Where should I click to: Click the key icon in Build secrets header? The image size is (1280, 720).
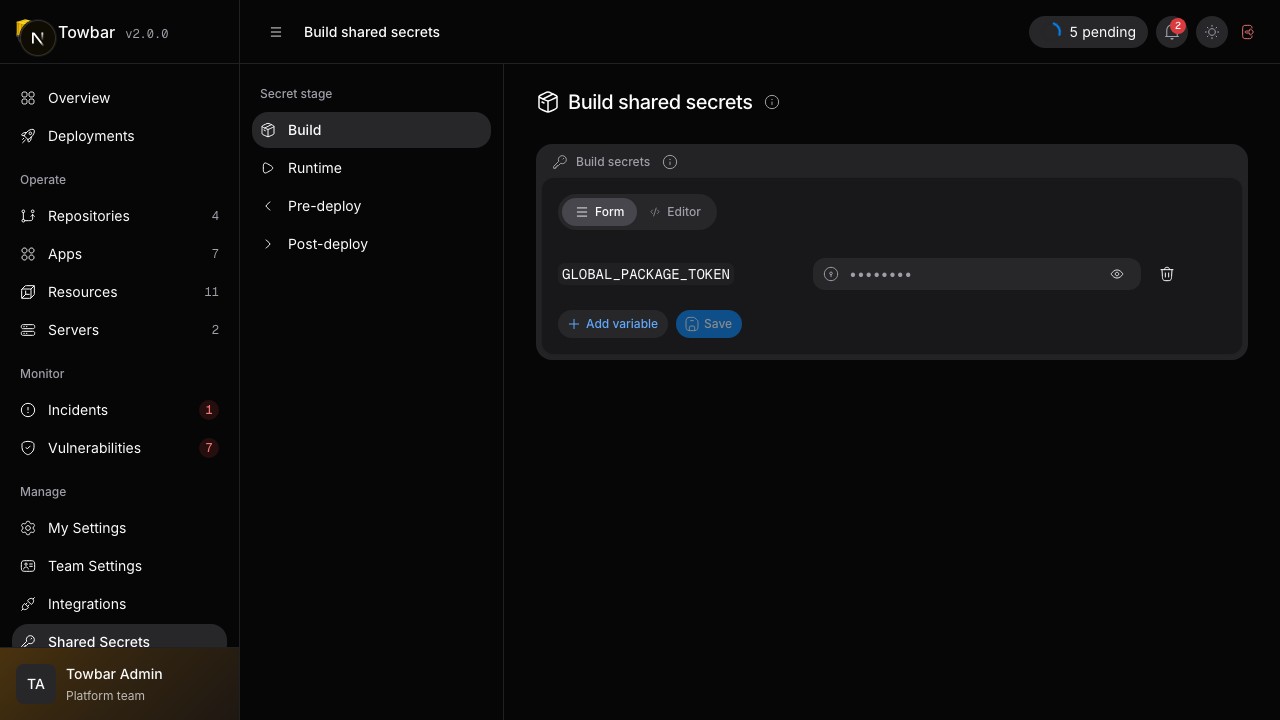(x=560, y=162)
